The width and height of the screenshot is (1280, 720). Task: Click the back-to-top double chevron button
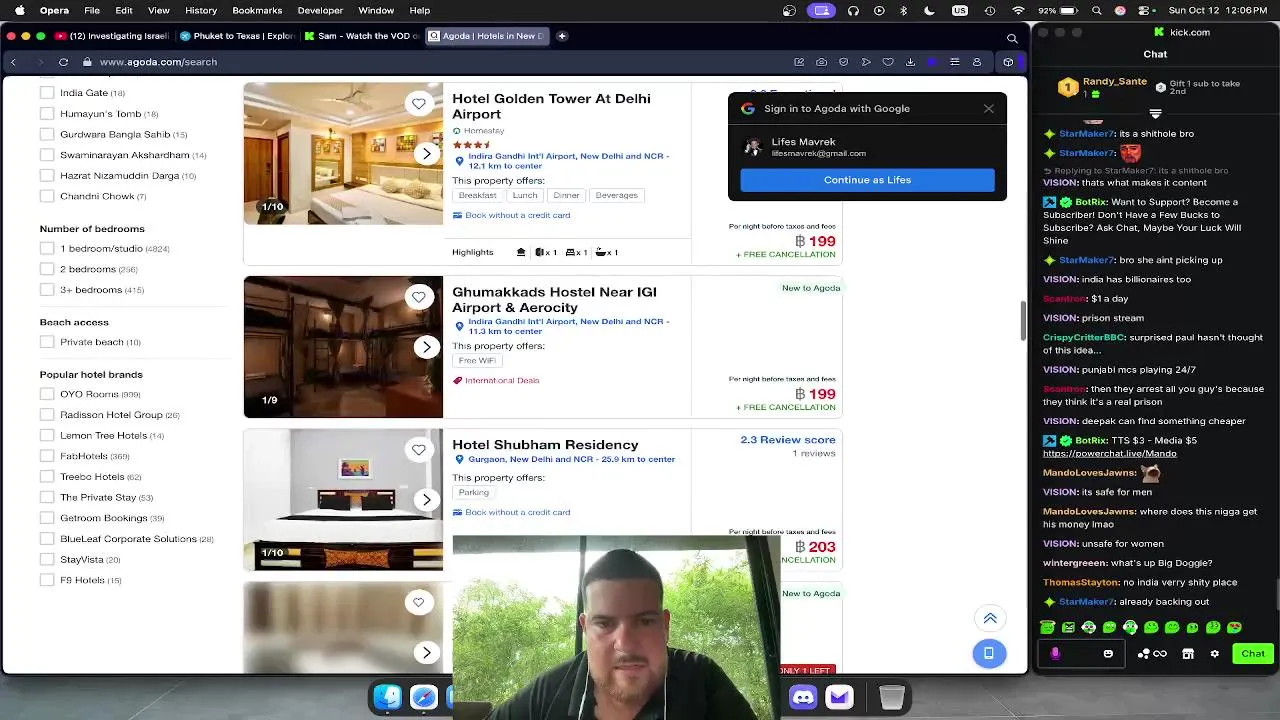point(989,618)
